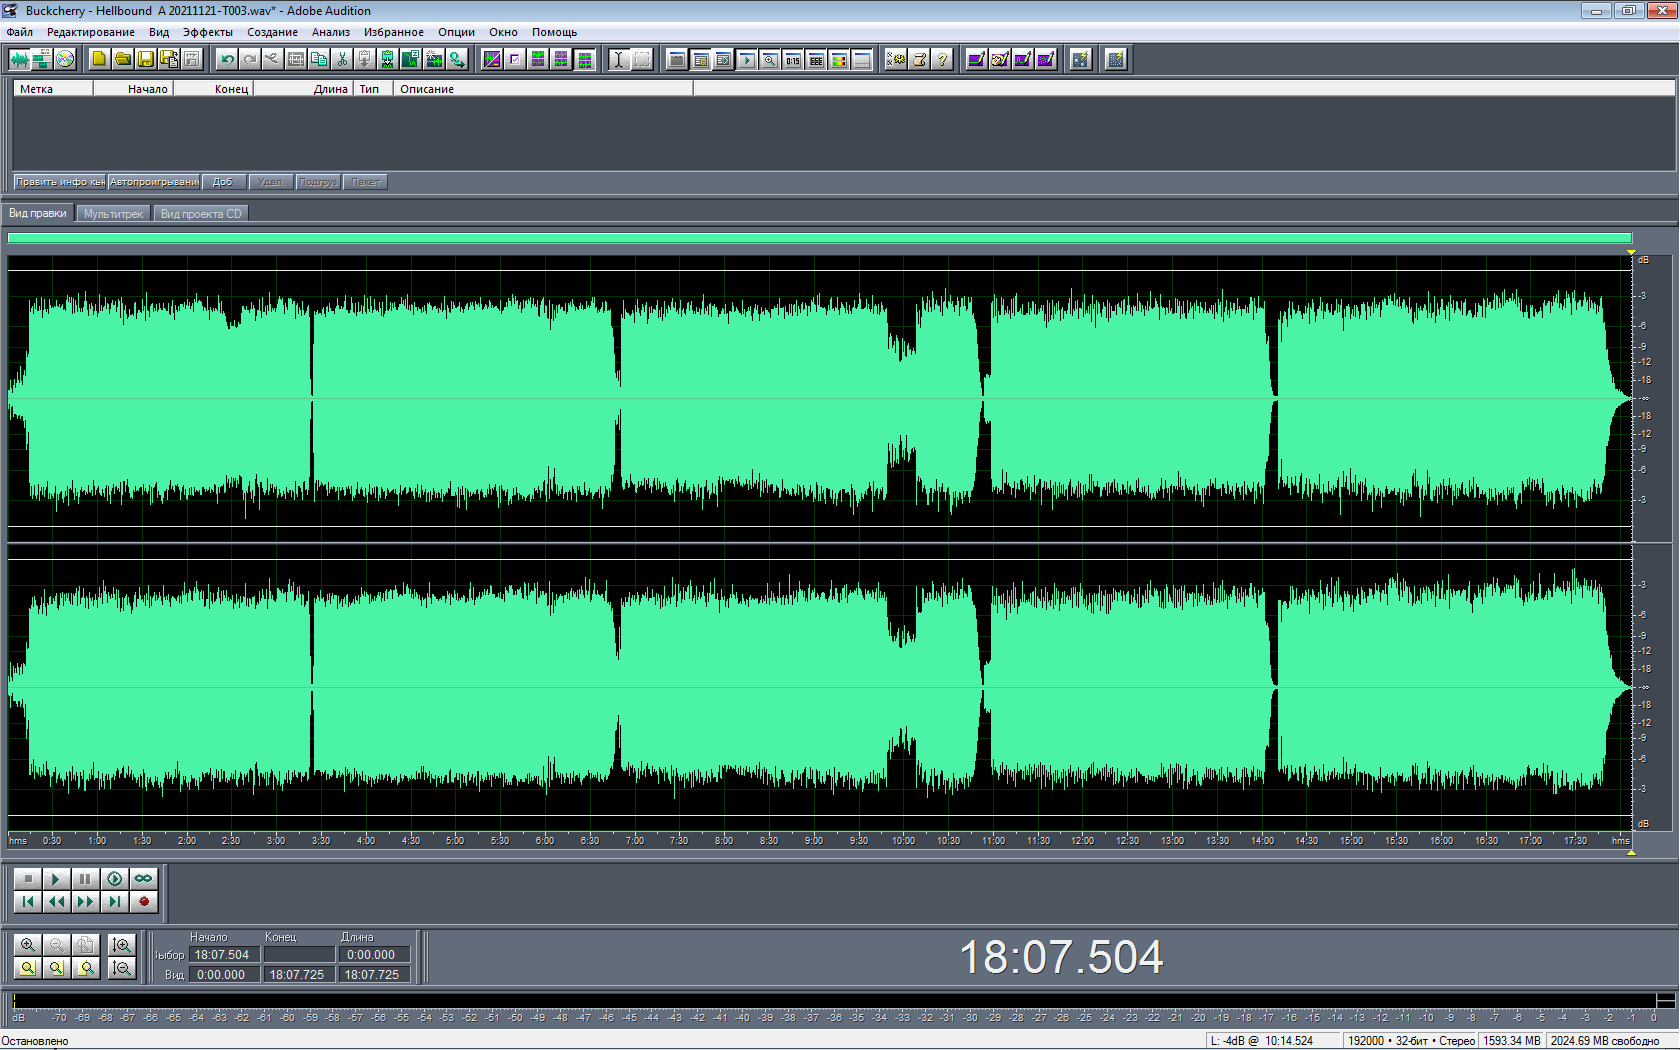Image resolution: width=1680 pixels, height=1050 pixels.
Task: Open CD project view toolbar icon
Action: point(65,59)
